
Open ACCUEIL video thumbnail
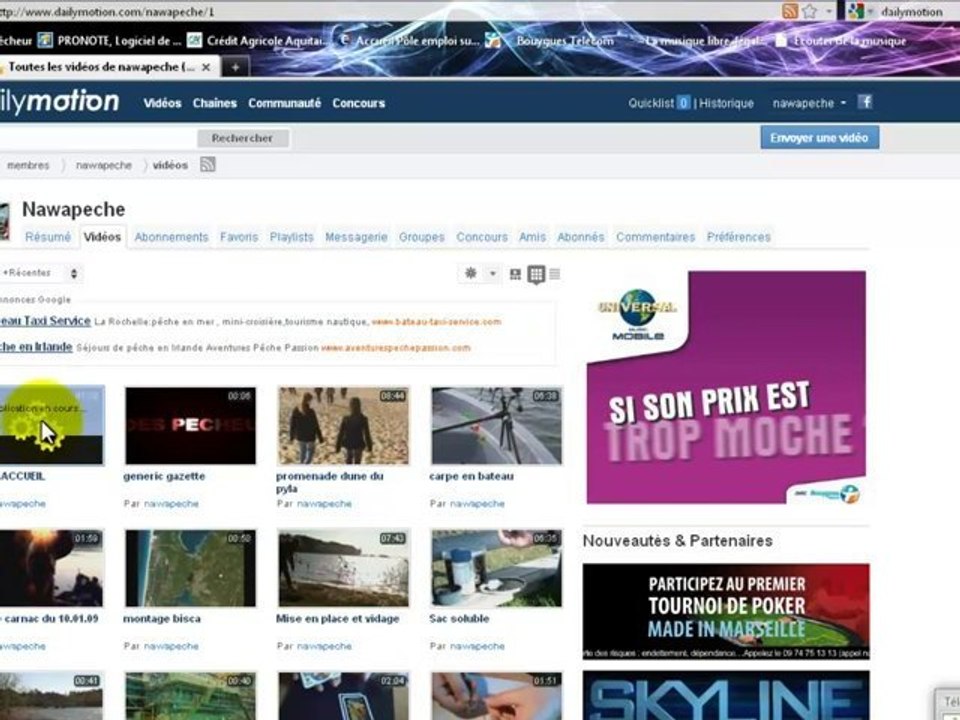point(52,425)
